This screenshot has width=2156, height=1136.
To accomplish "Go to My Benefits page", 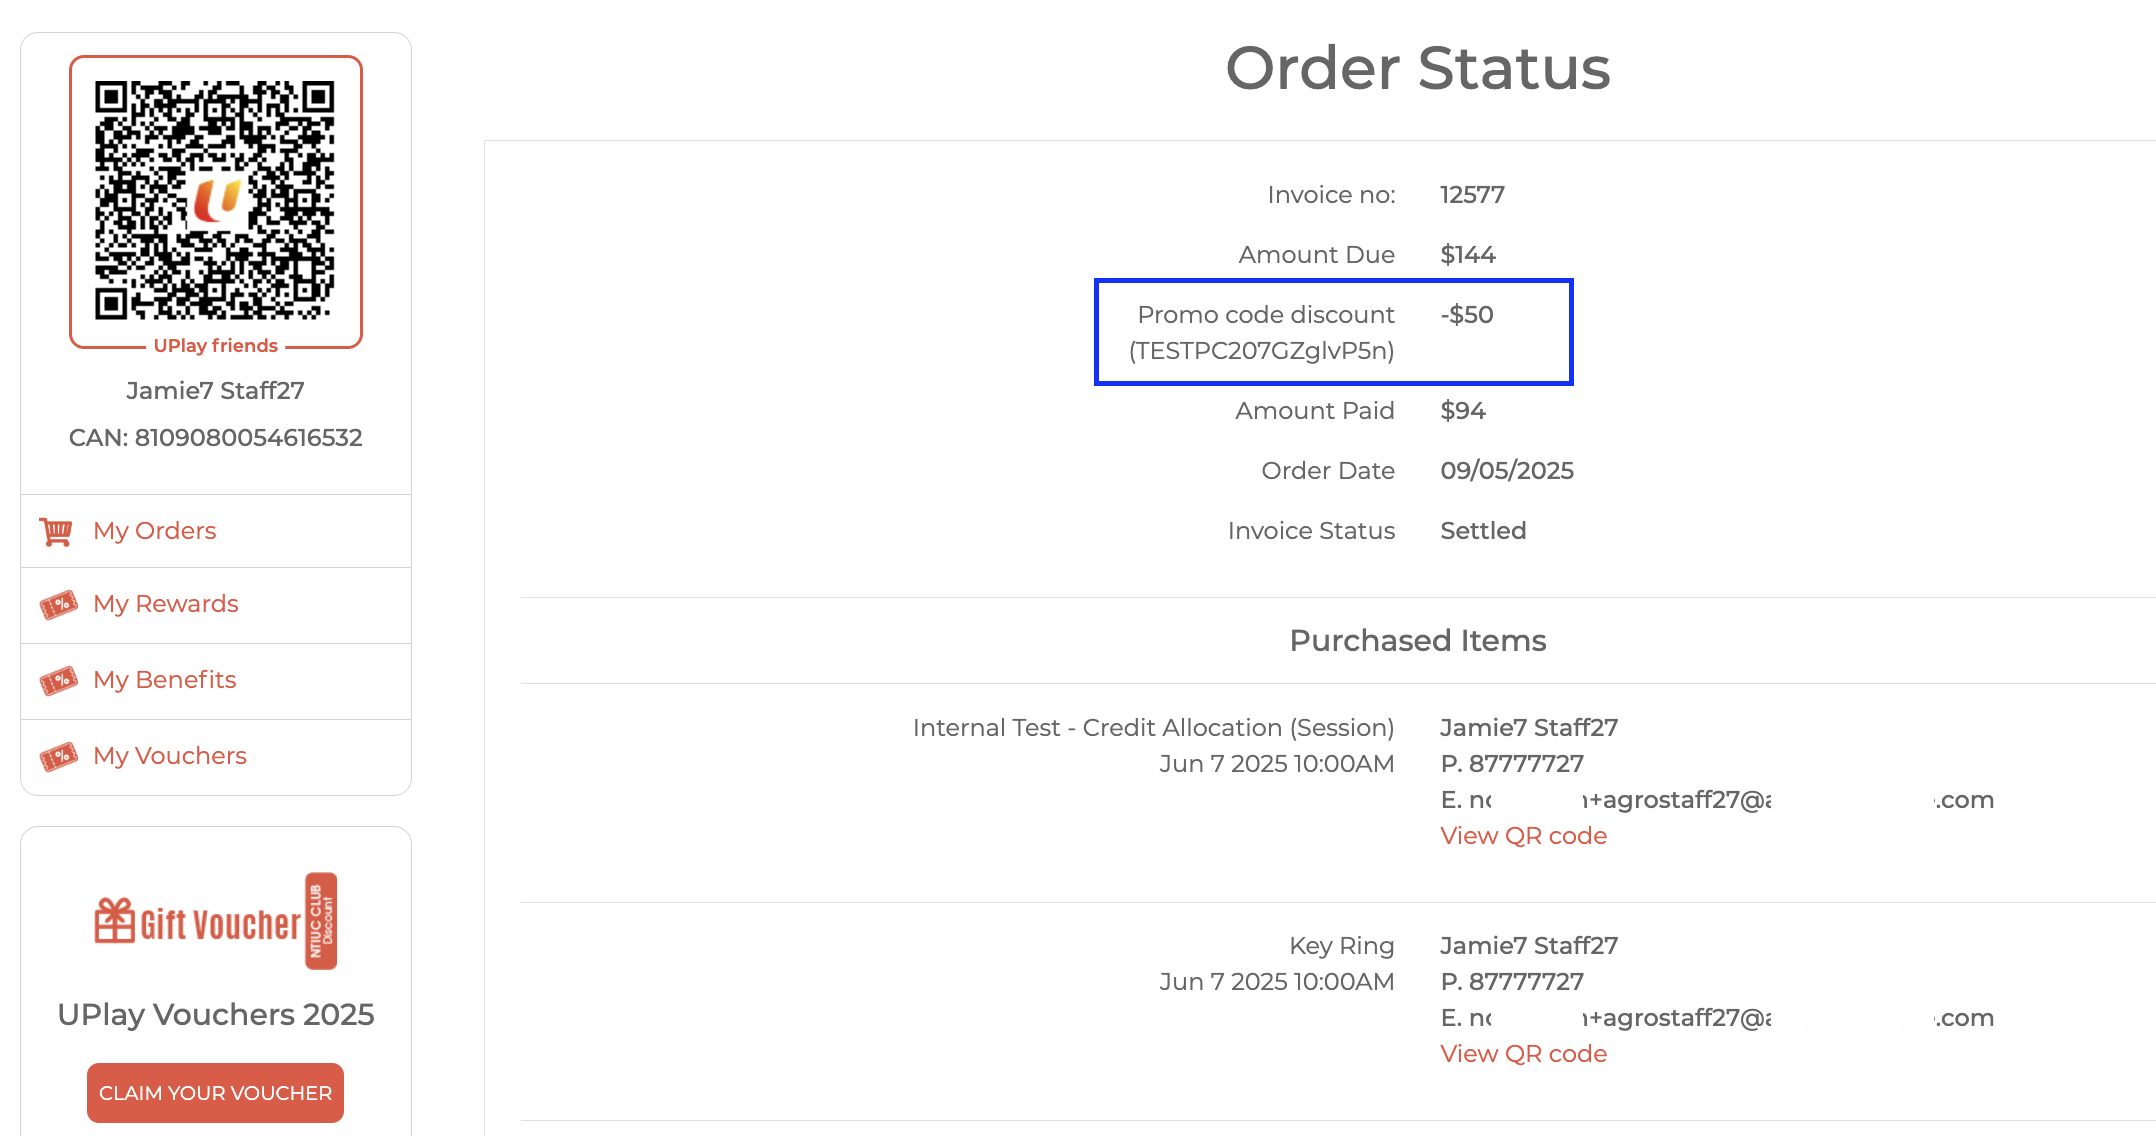I will 165,680.
